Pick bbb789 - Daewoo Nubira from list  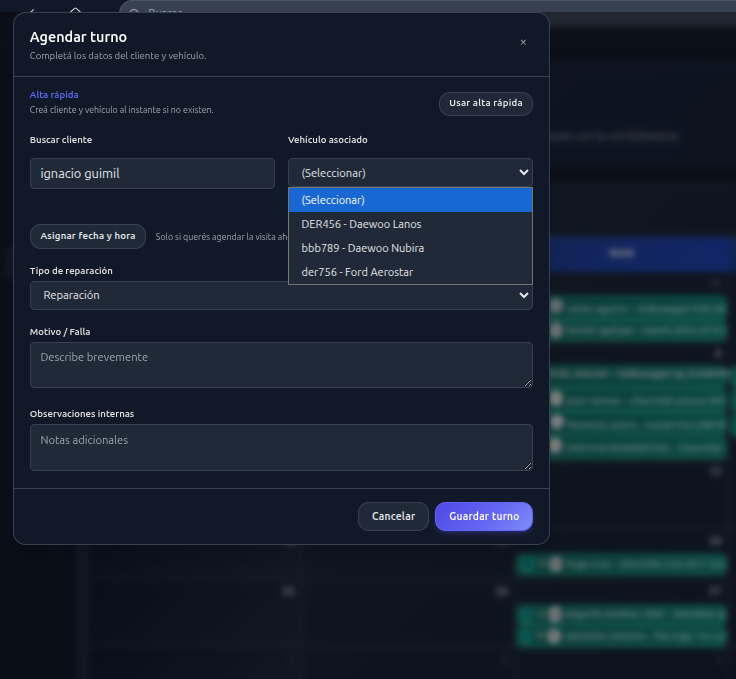pyautogui.click(x=410, y=248)
